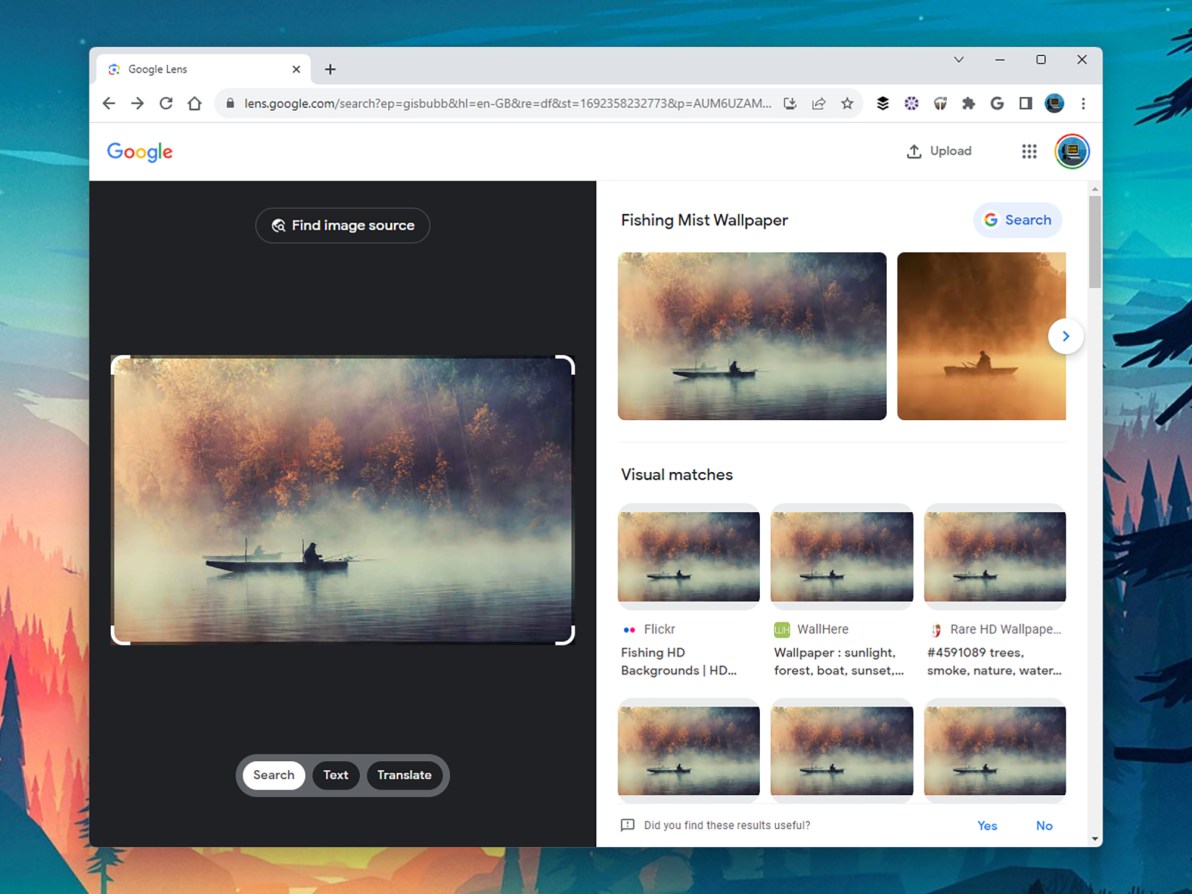Click the Chrome extensions puzzle icon
The image size is (1192, 894).
968,103
